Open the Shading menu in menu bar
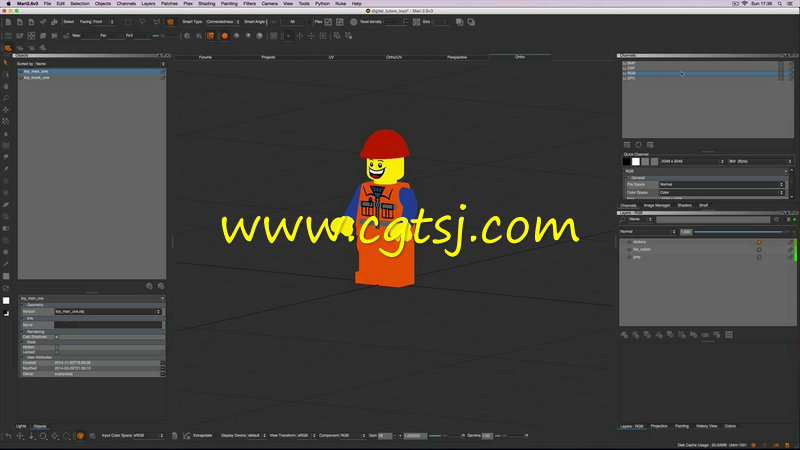Image resolution: width=800 pixels, height=450 pixels. (207, 4)
